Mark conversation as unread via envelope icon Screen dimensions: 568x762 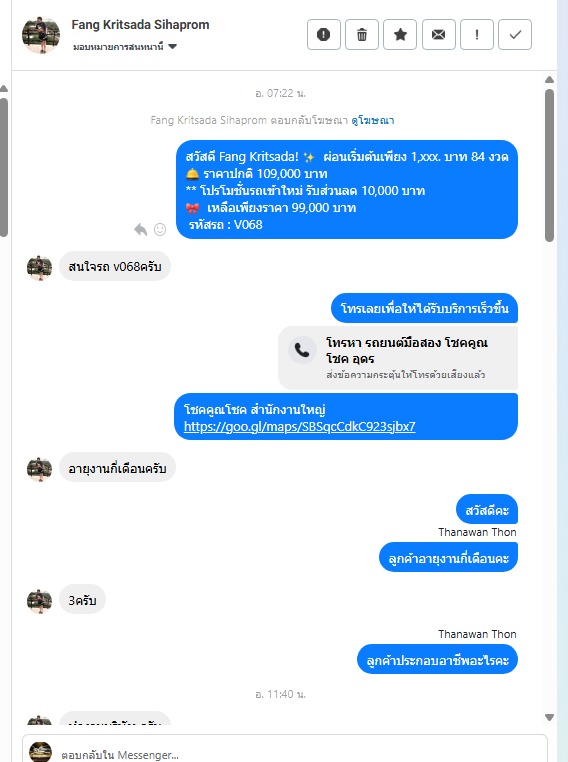438,35
